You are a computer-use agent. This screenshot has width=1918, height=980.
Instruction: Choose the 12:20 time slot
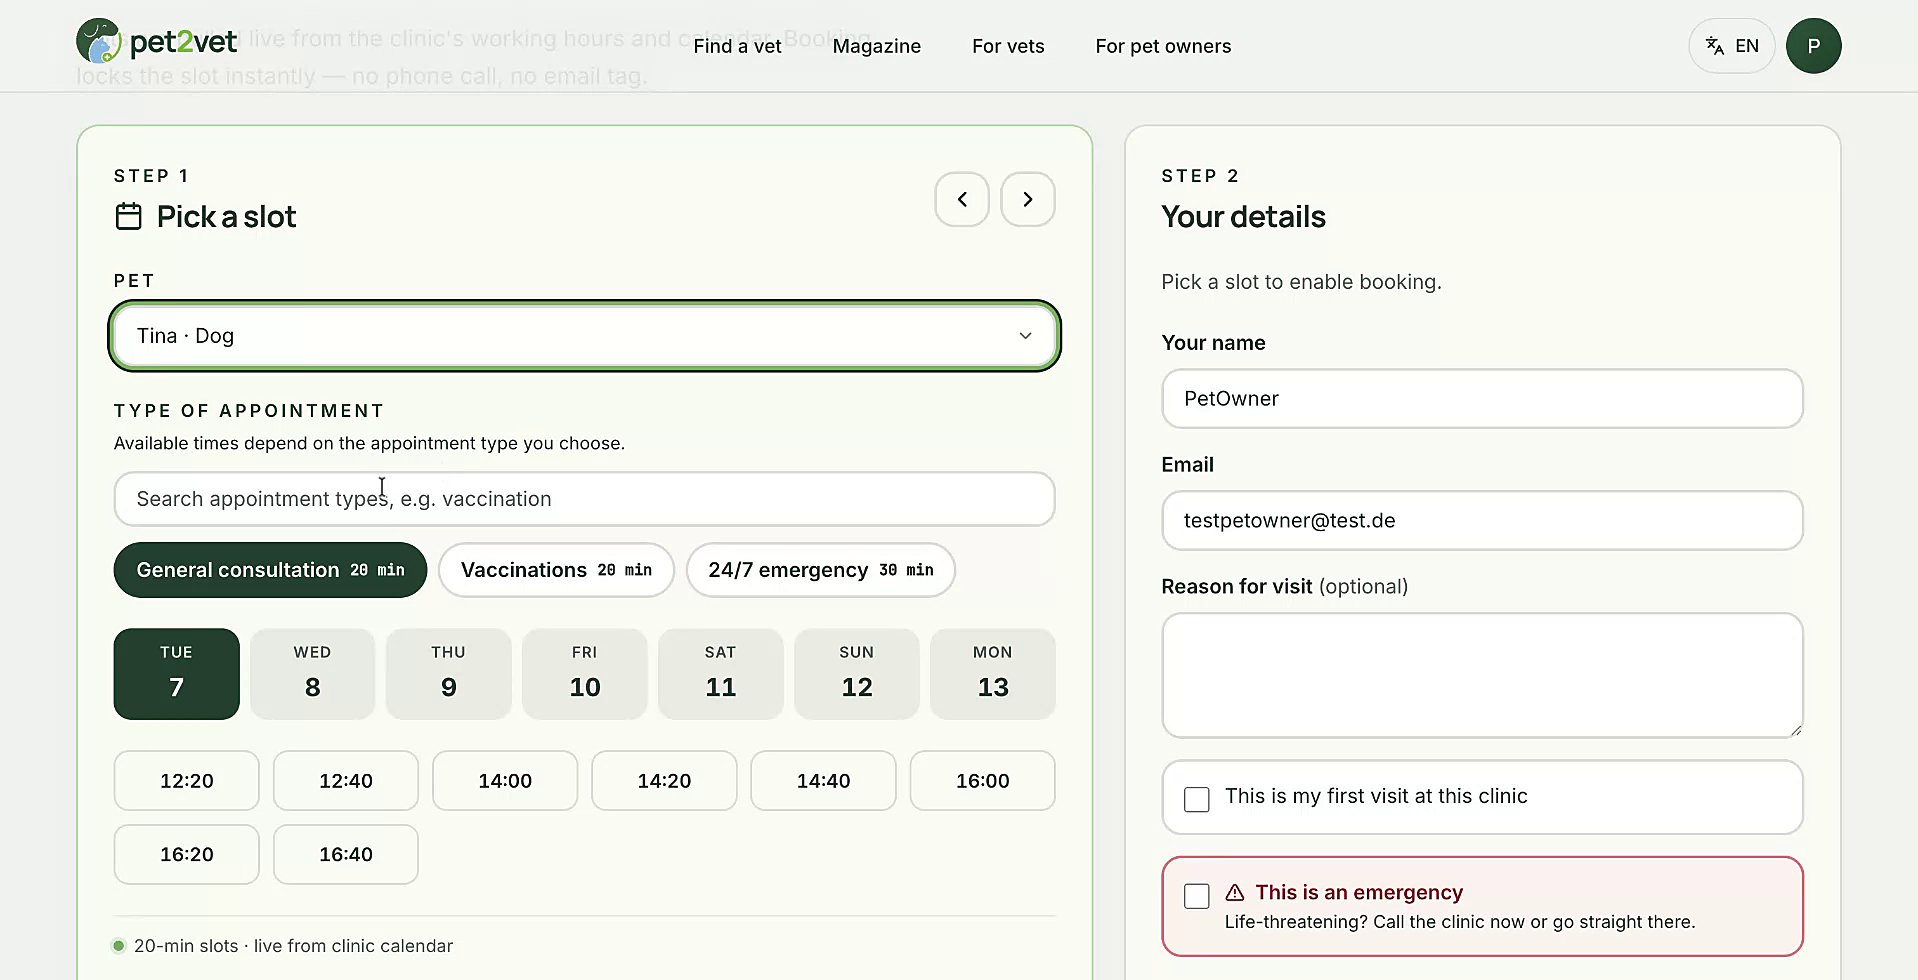pyautogui.click(x=187, y=781)
